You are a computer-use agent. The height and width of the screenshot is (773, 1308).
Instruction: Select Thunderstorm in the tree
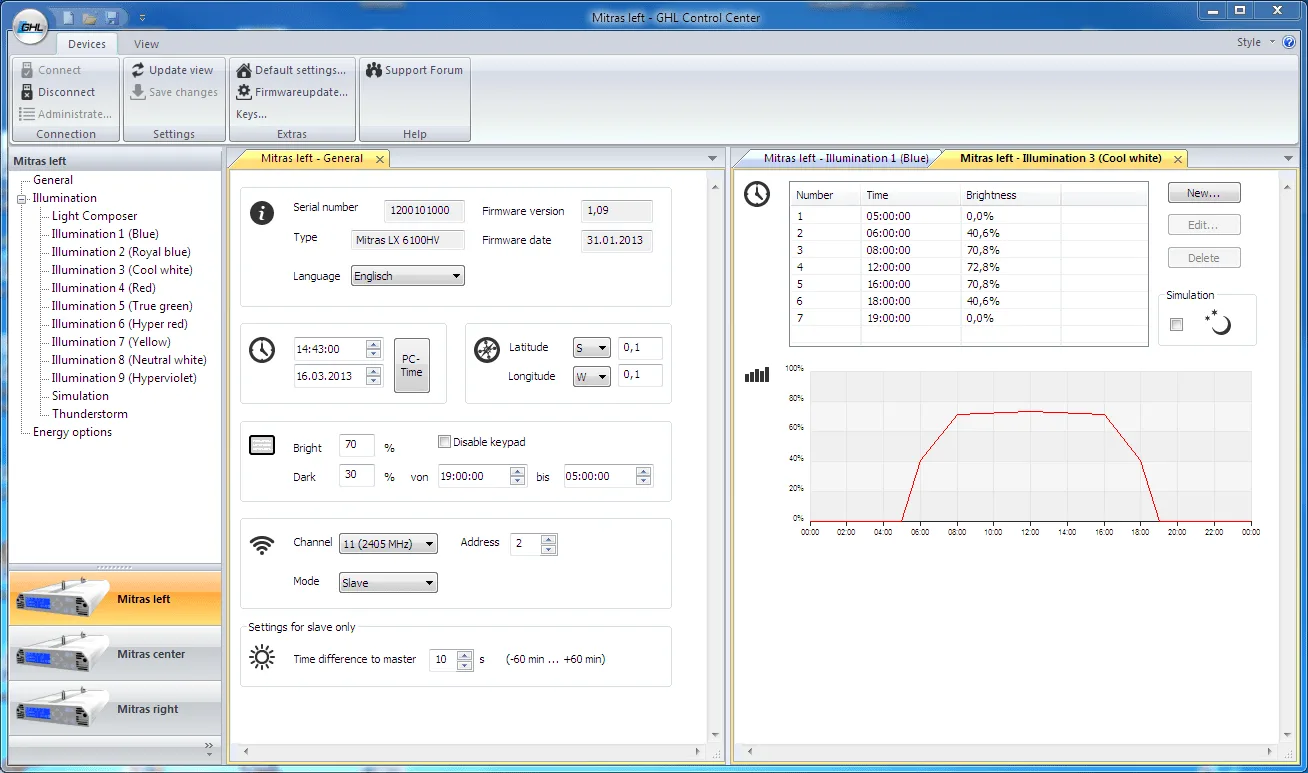(90, 414)
